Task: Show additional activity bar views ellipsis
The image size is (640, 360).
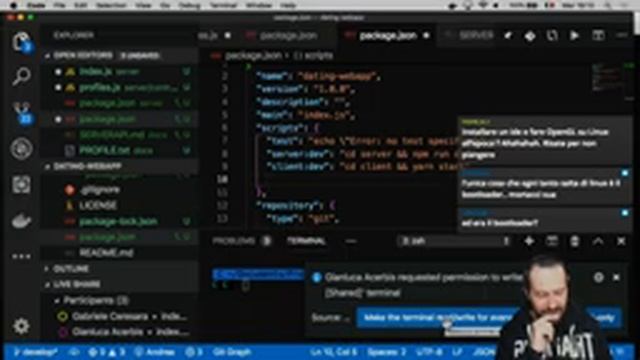Action: pos(21,256)
